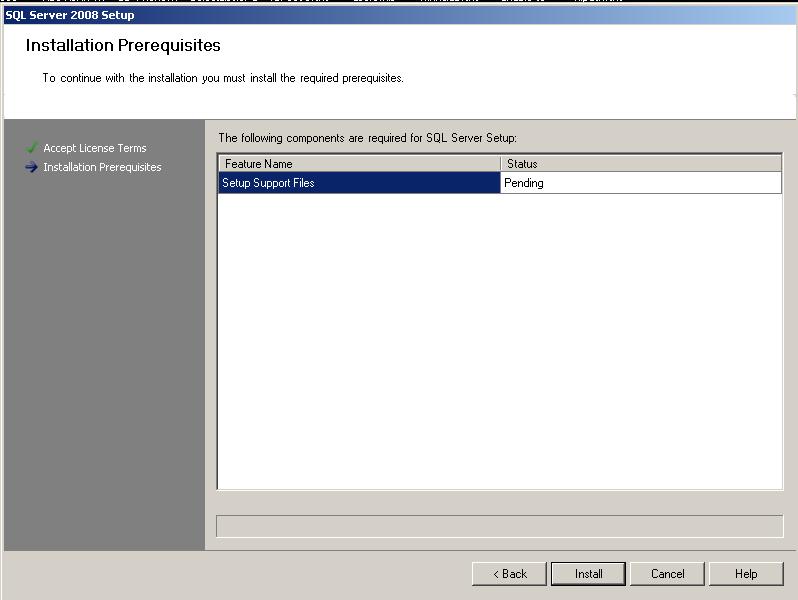This screenshot has width=798, height=600.
Task: Click the Install button
Action: click(588, 574)
